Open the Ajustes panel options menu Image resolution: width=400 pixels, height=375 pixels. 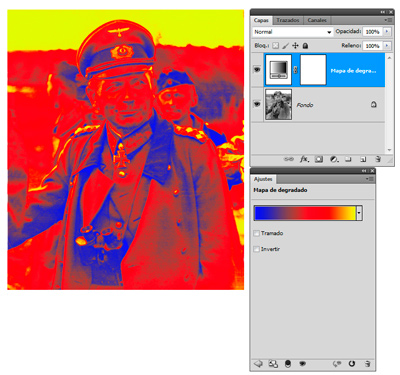tap(369, 179)
